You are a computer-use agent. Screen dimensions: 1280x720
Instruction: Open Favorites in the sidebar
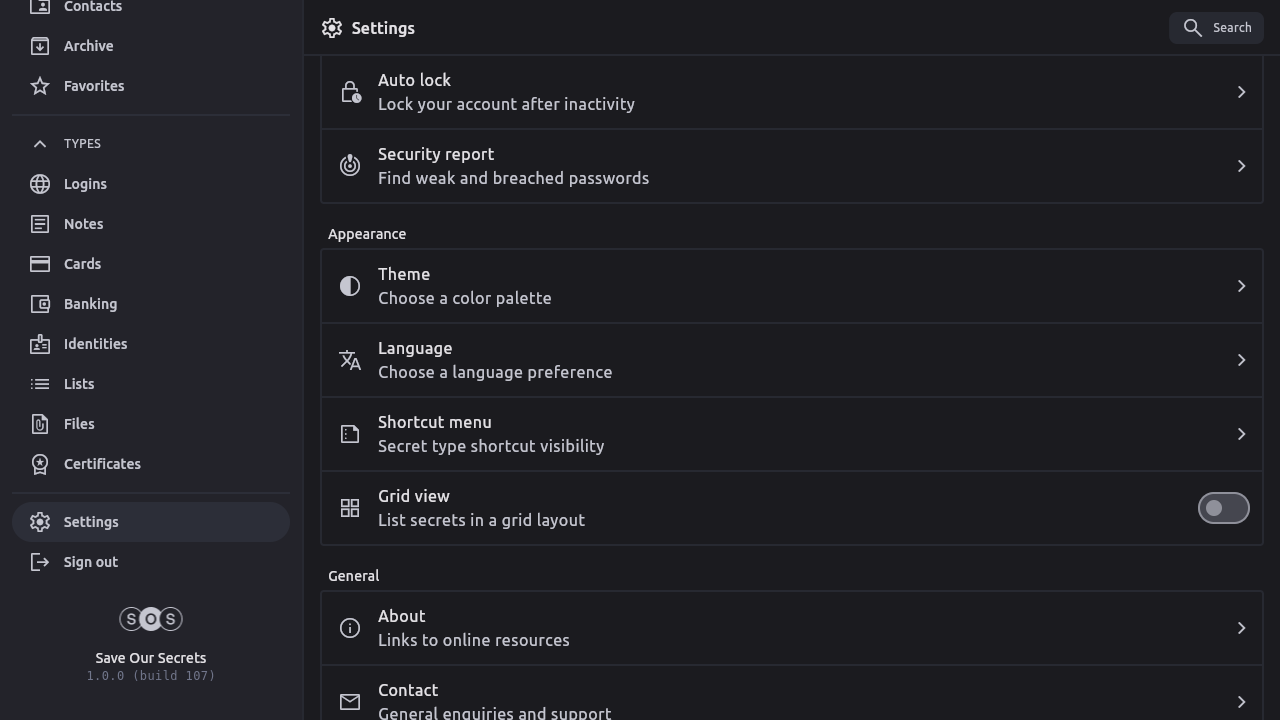(x=93, y=86)
